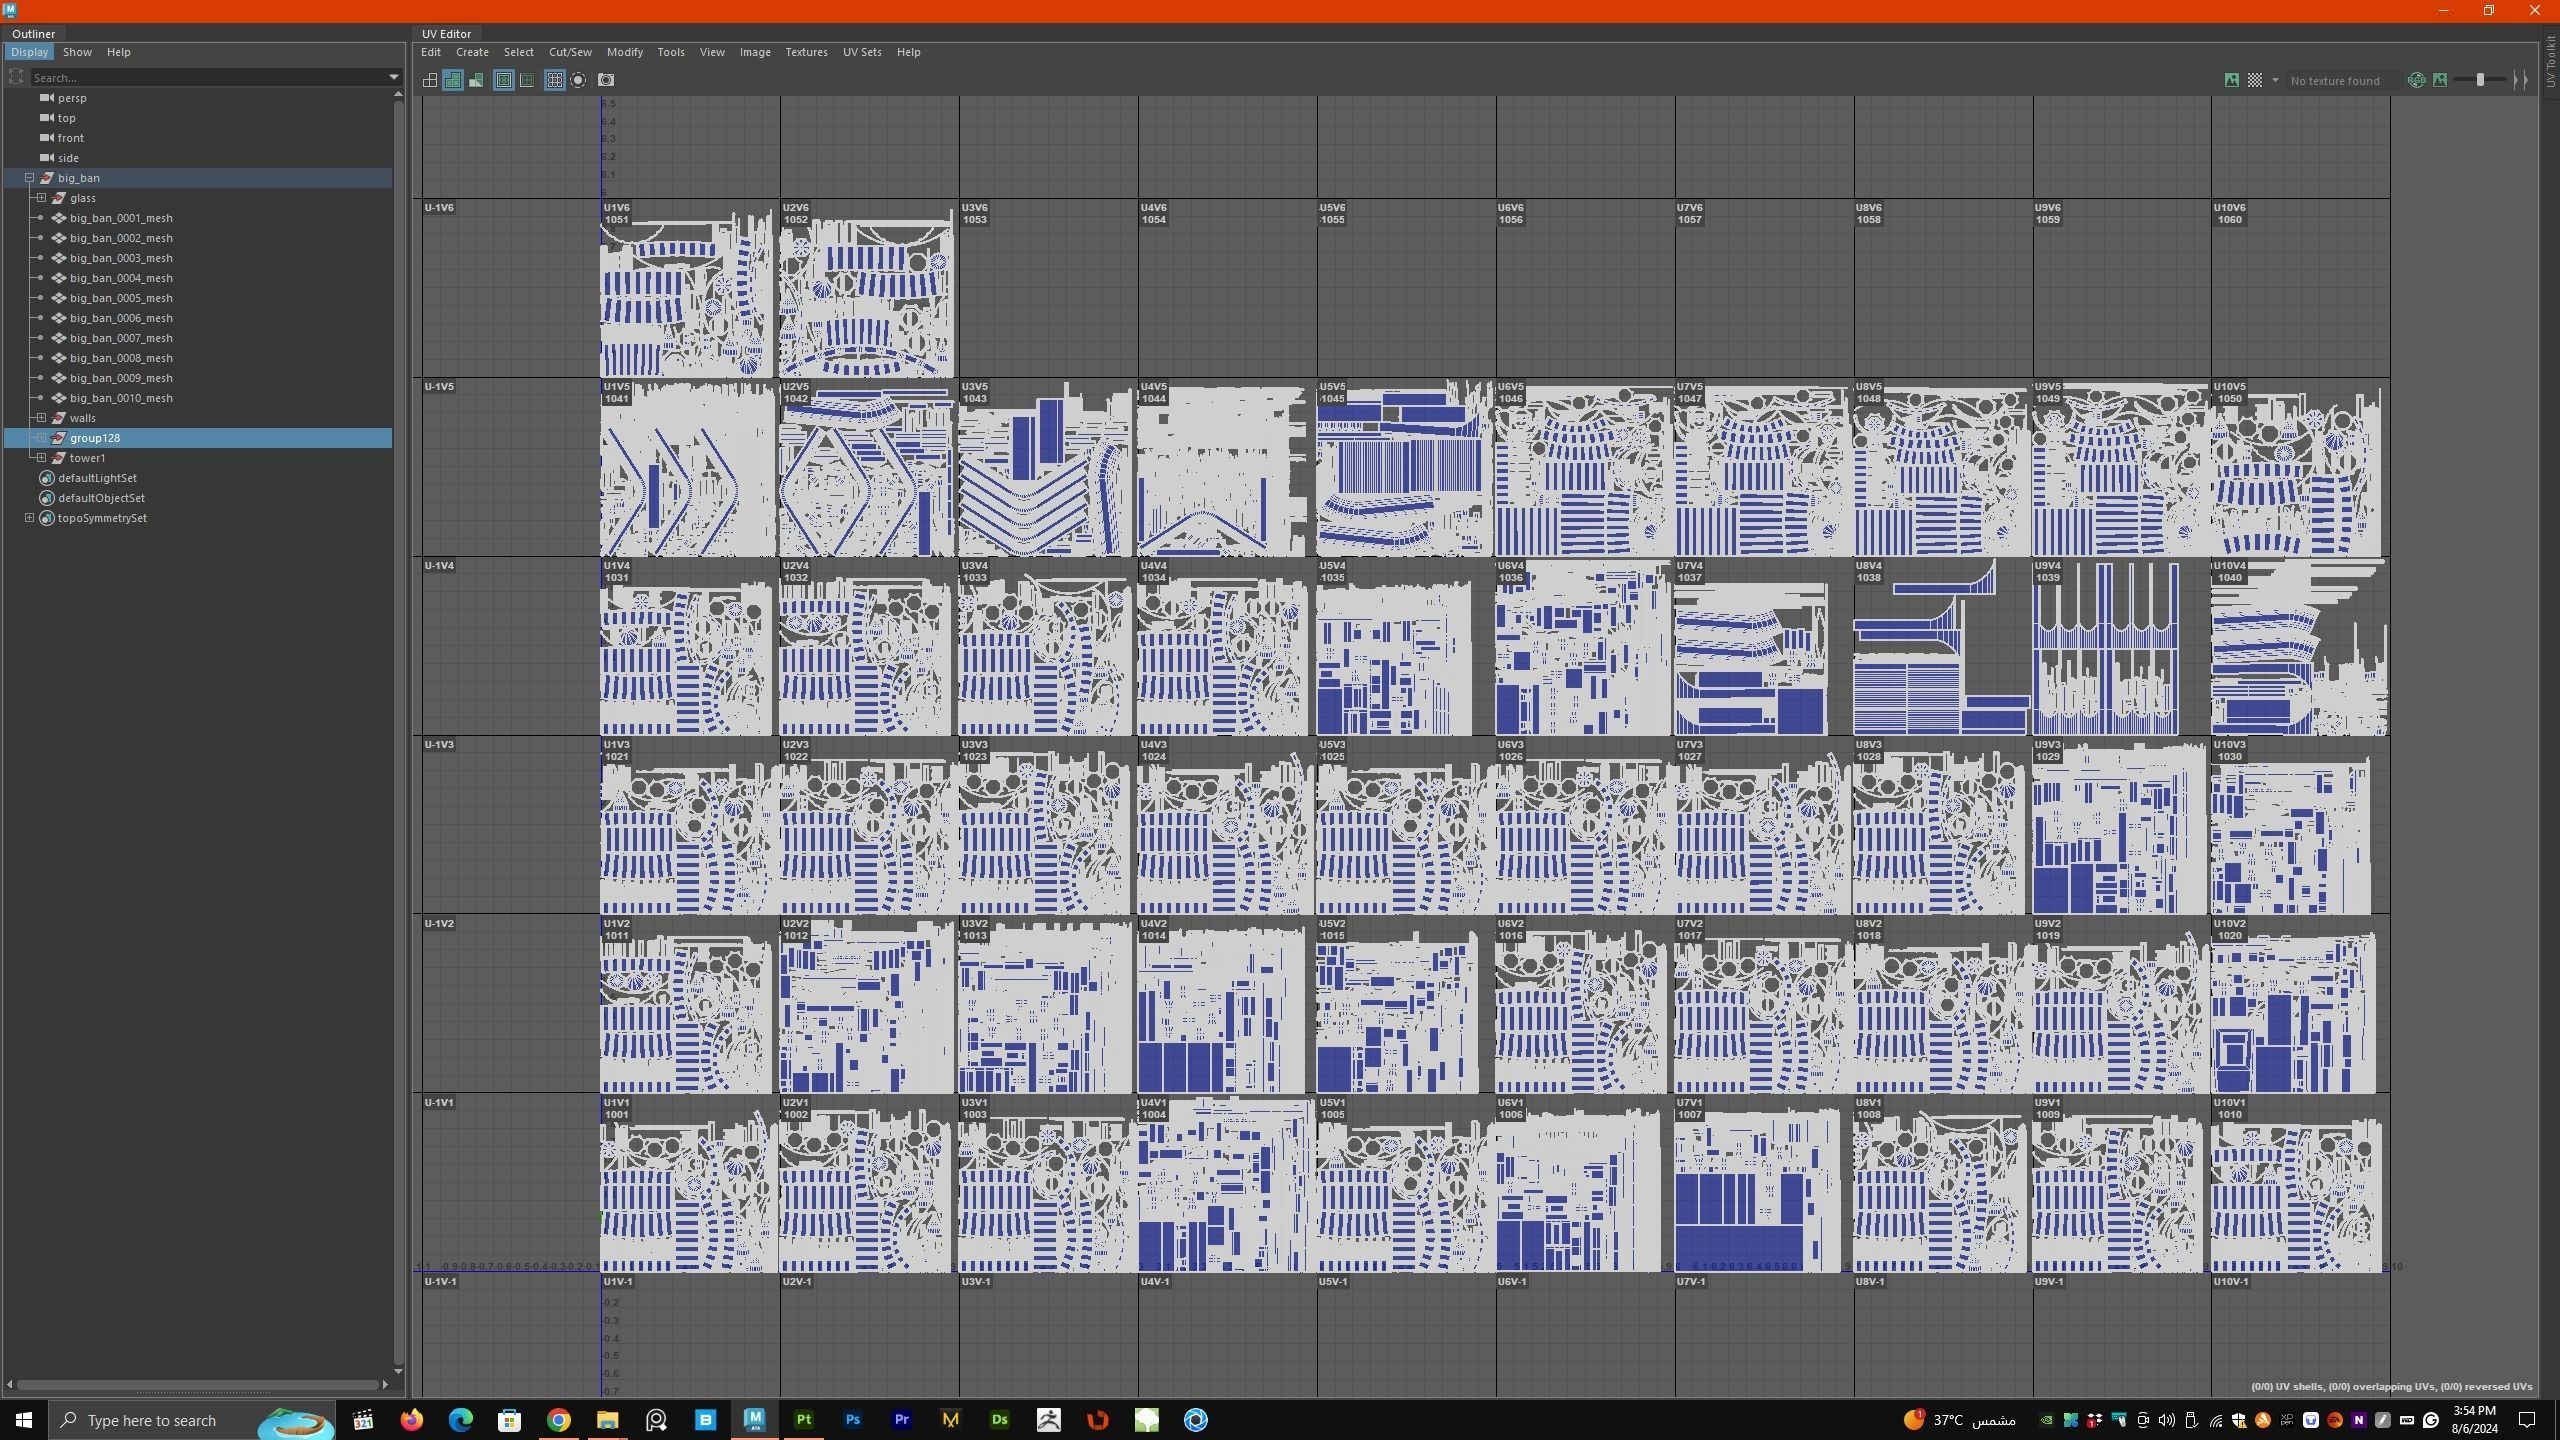Collapse the big_ban group in Outliner
This screenshot has width=2560, height=1440.
(30, 178)
